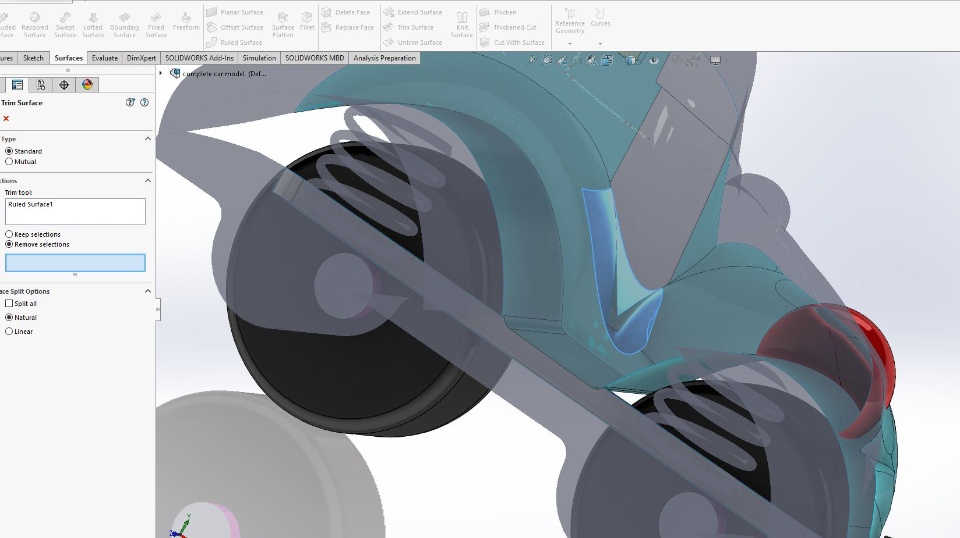960x538 pixels.
Task: Collapse the Selections section
Action: [x=148, y=181]
